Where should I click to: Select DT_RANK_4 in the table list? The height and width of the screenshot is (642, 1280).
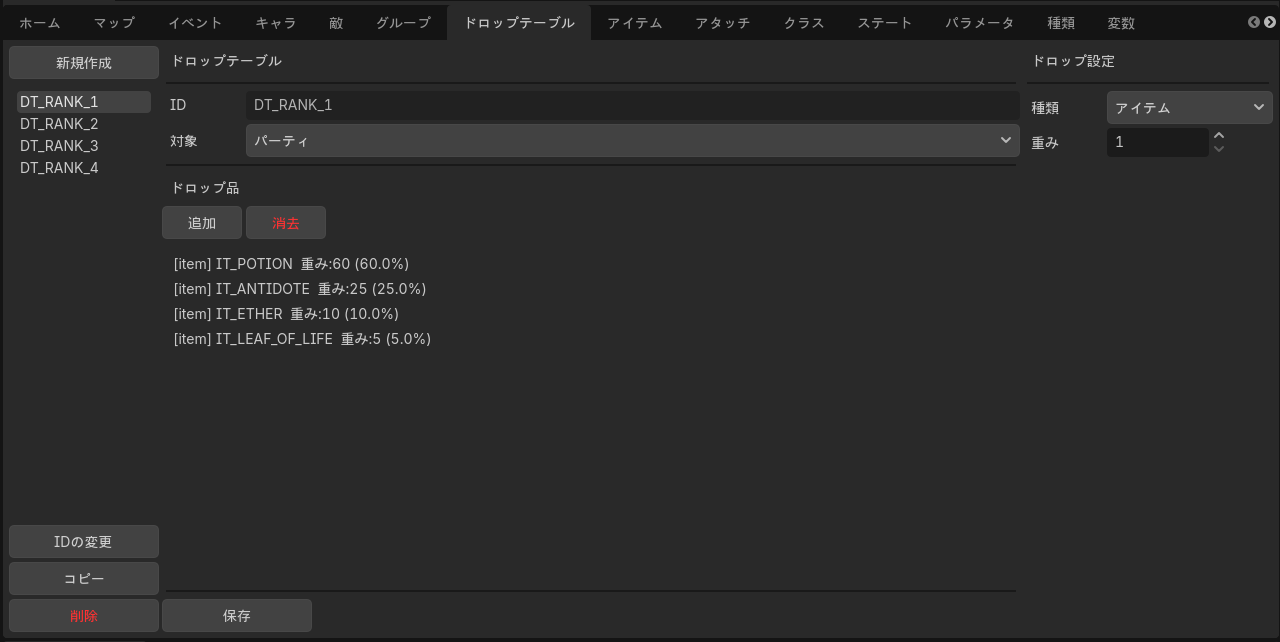click(84, 168)
